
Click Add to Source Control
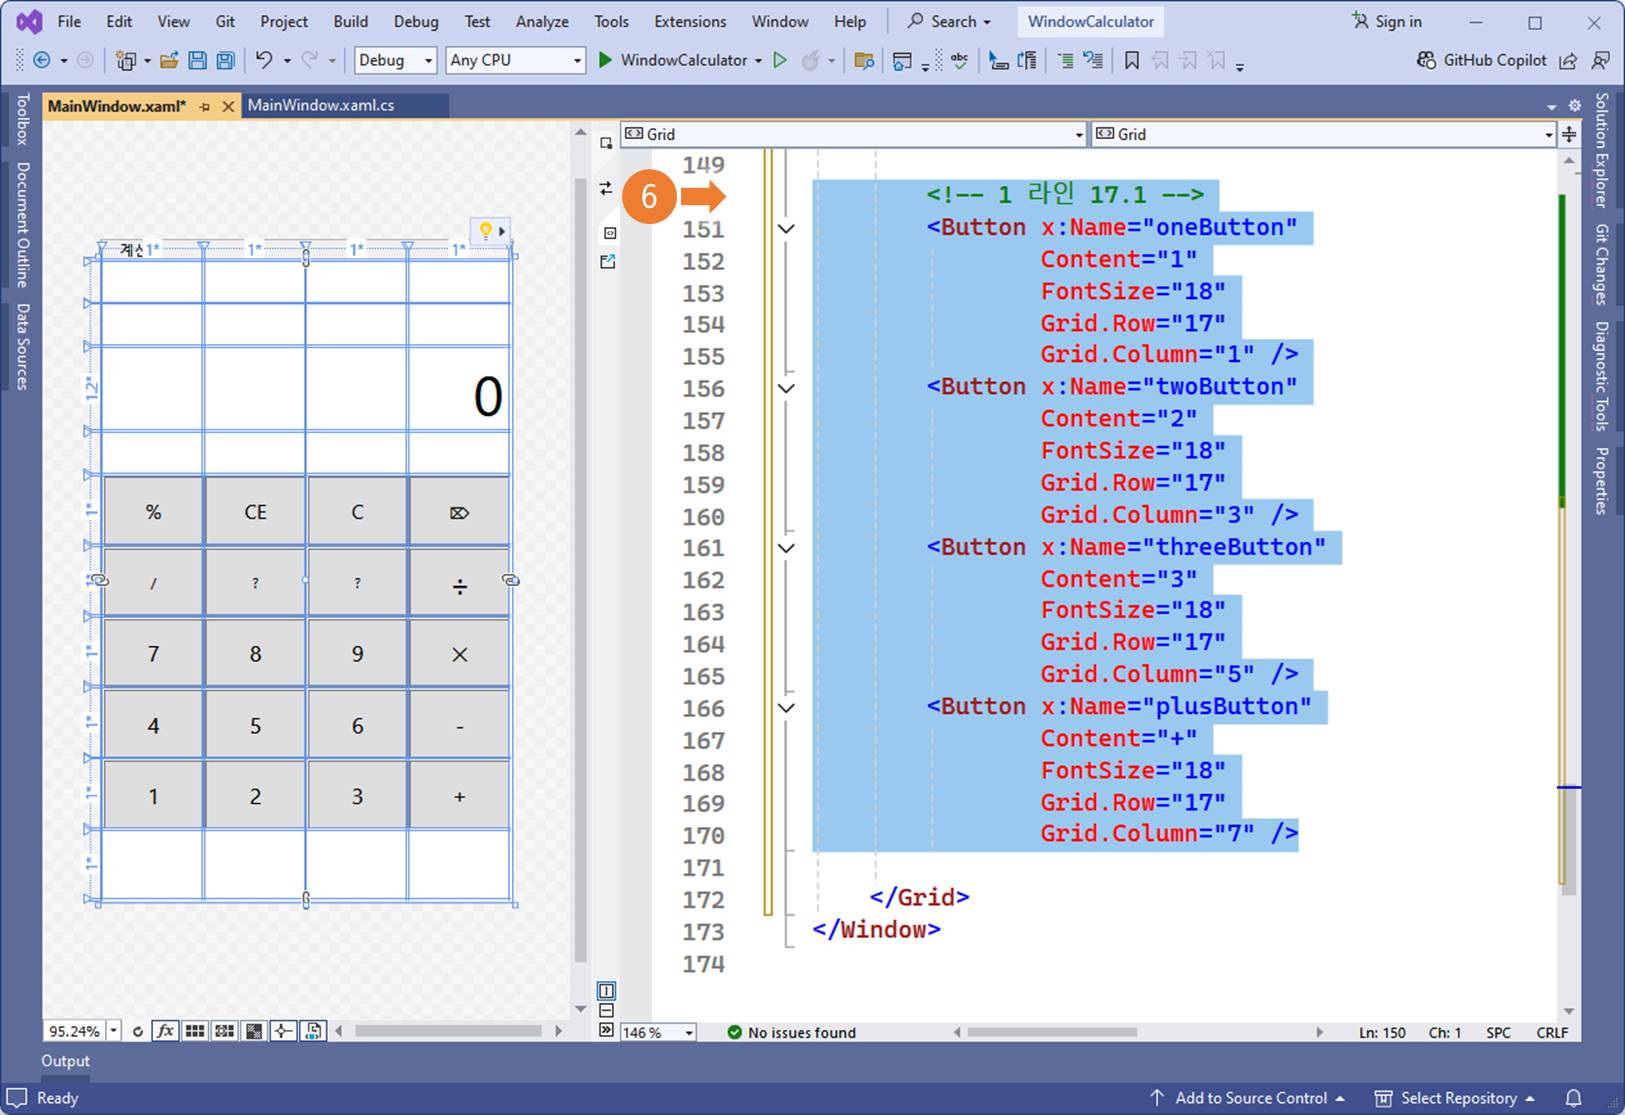click(1246, 1098)
